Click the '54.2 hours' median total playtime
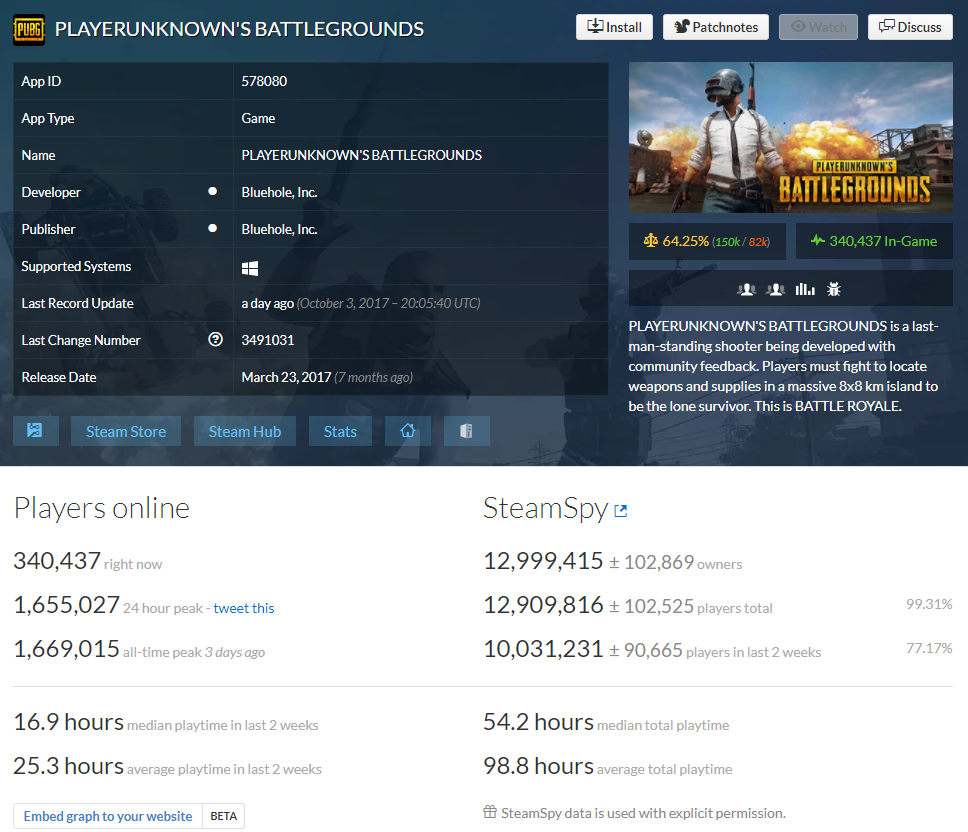The width and height of the screenshot is (968, 832). tap(538, 722)
